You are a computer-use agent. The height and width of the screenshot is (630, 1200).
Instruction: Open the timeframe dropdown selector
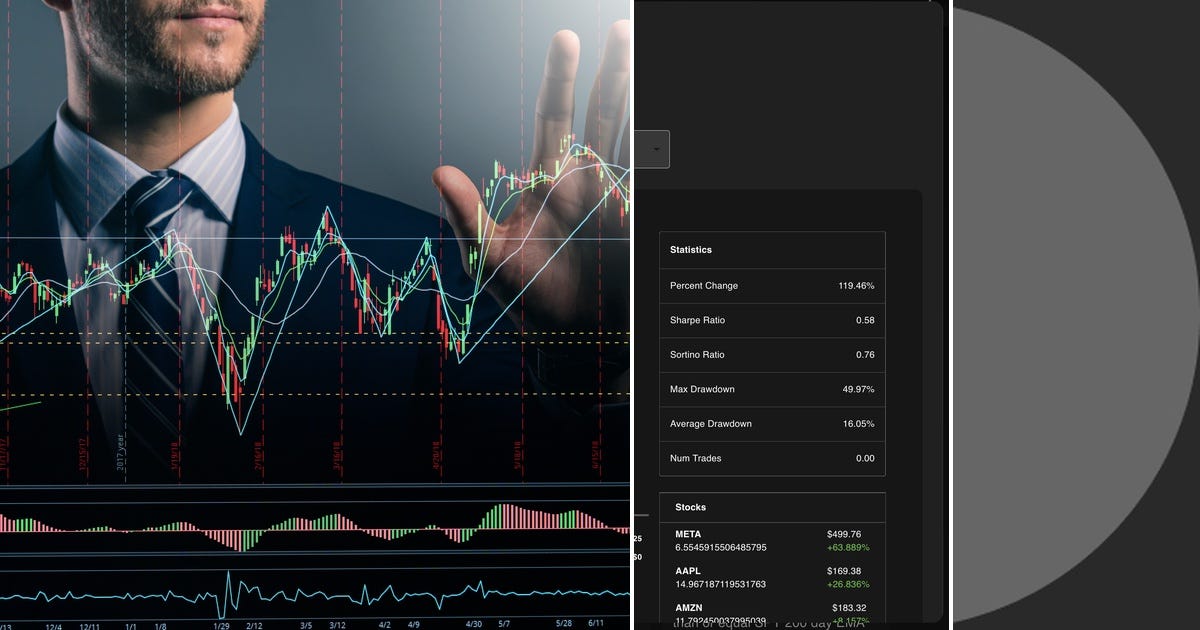pyautogui.click(x=651, y=147)
